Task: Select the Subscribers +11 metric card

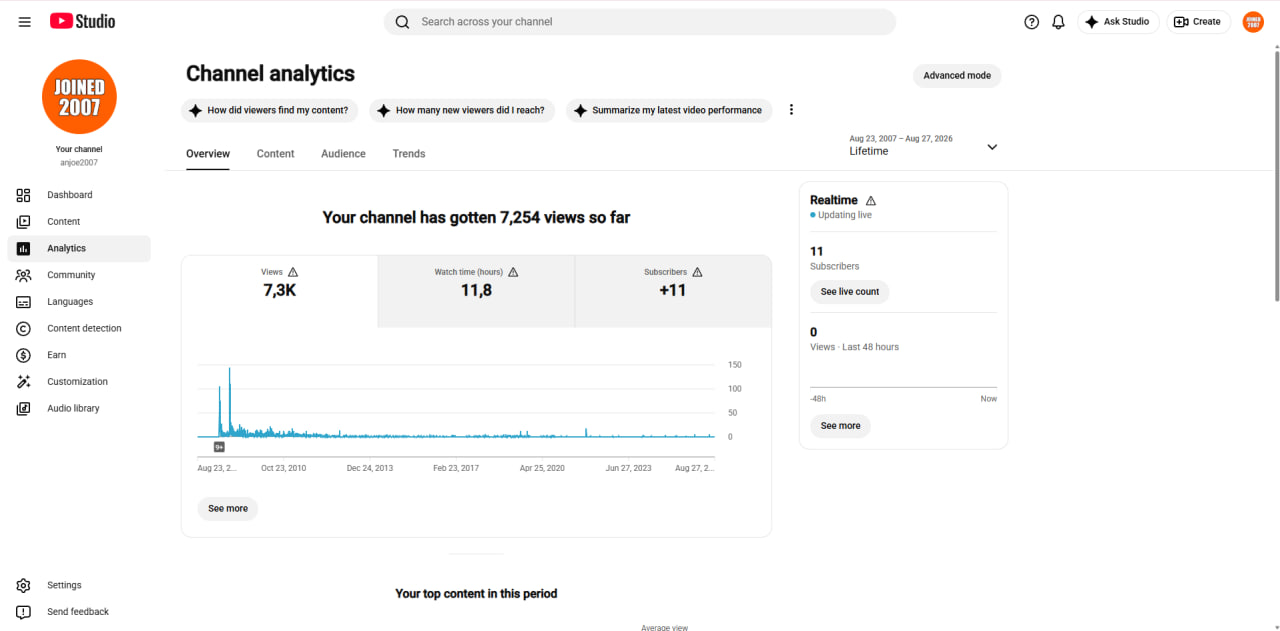Action: coord(673,291)
